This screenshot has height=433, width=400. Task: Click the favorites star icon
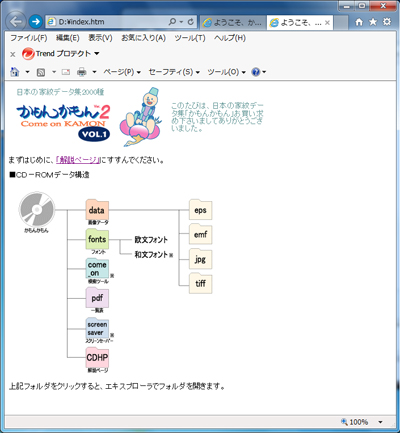pos(373,22)
